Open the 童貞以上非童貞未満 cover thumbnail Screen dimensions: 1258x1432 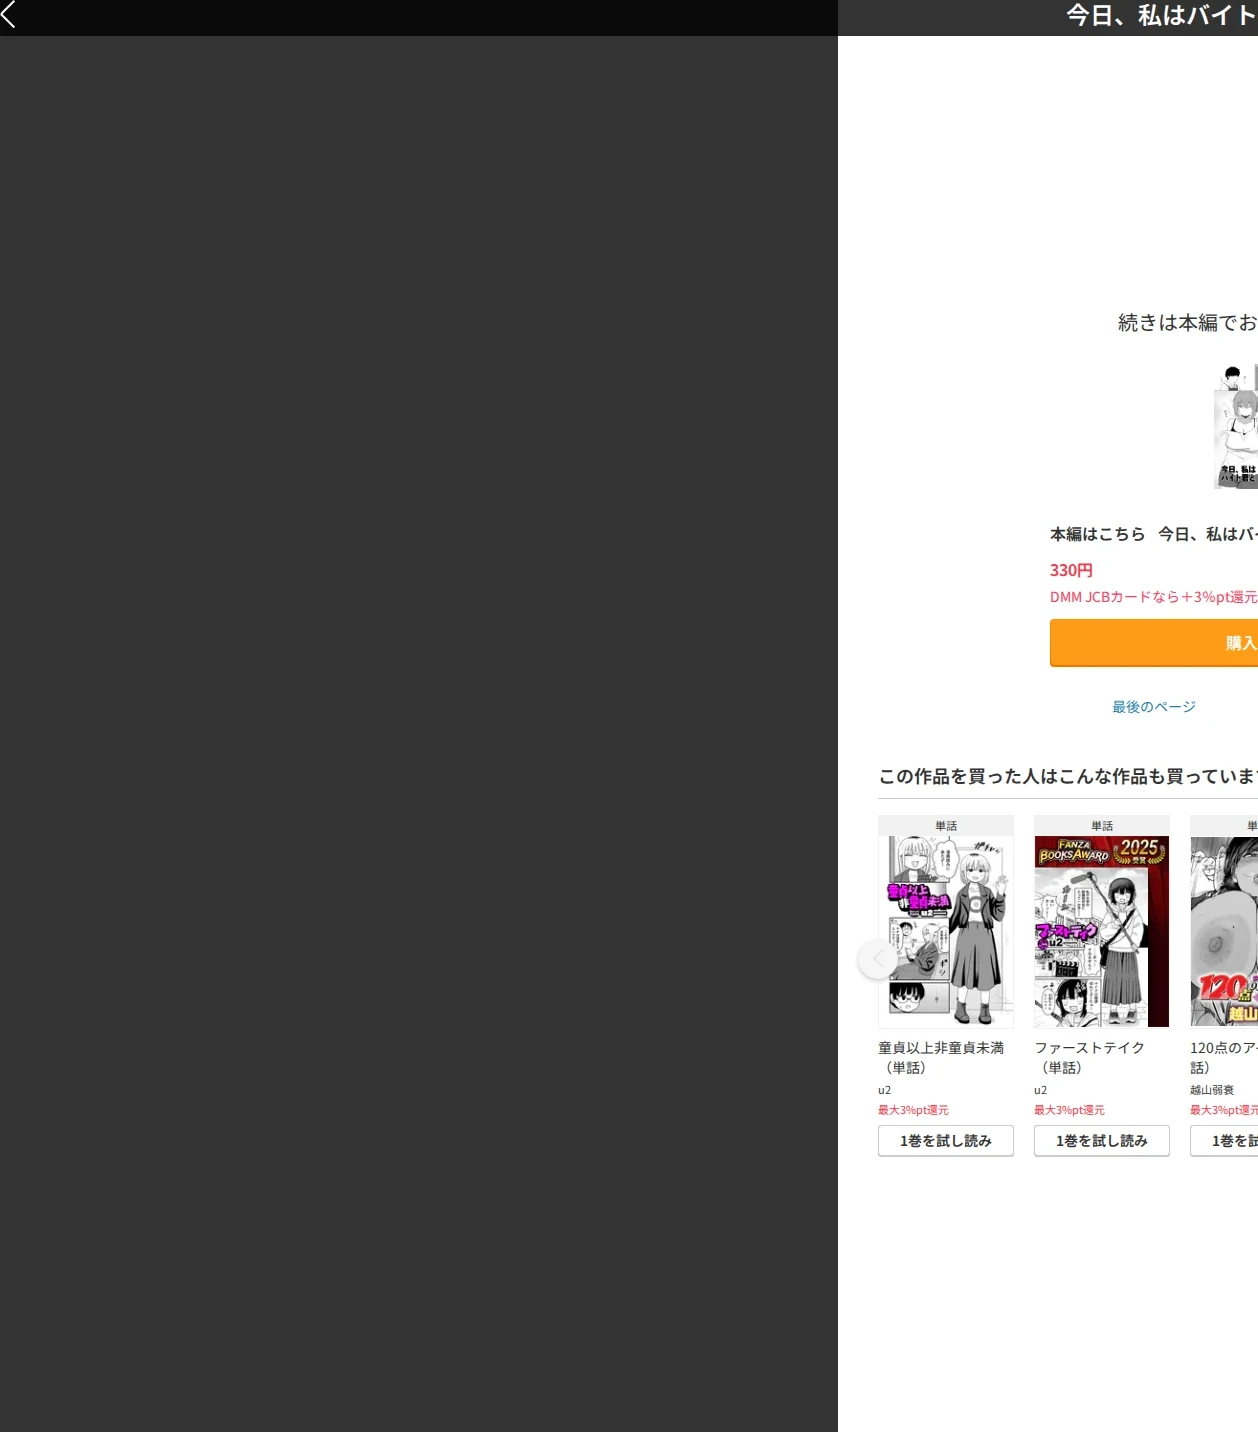tap(946, 931)
